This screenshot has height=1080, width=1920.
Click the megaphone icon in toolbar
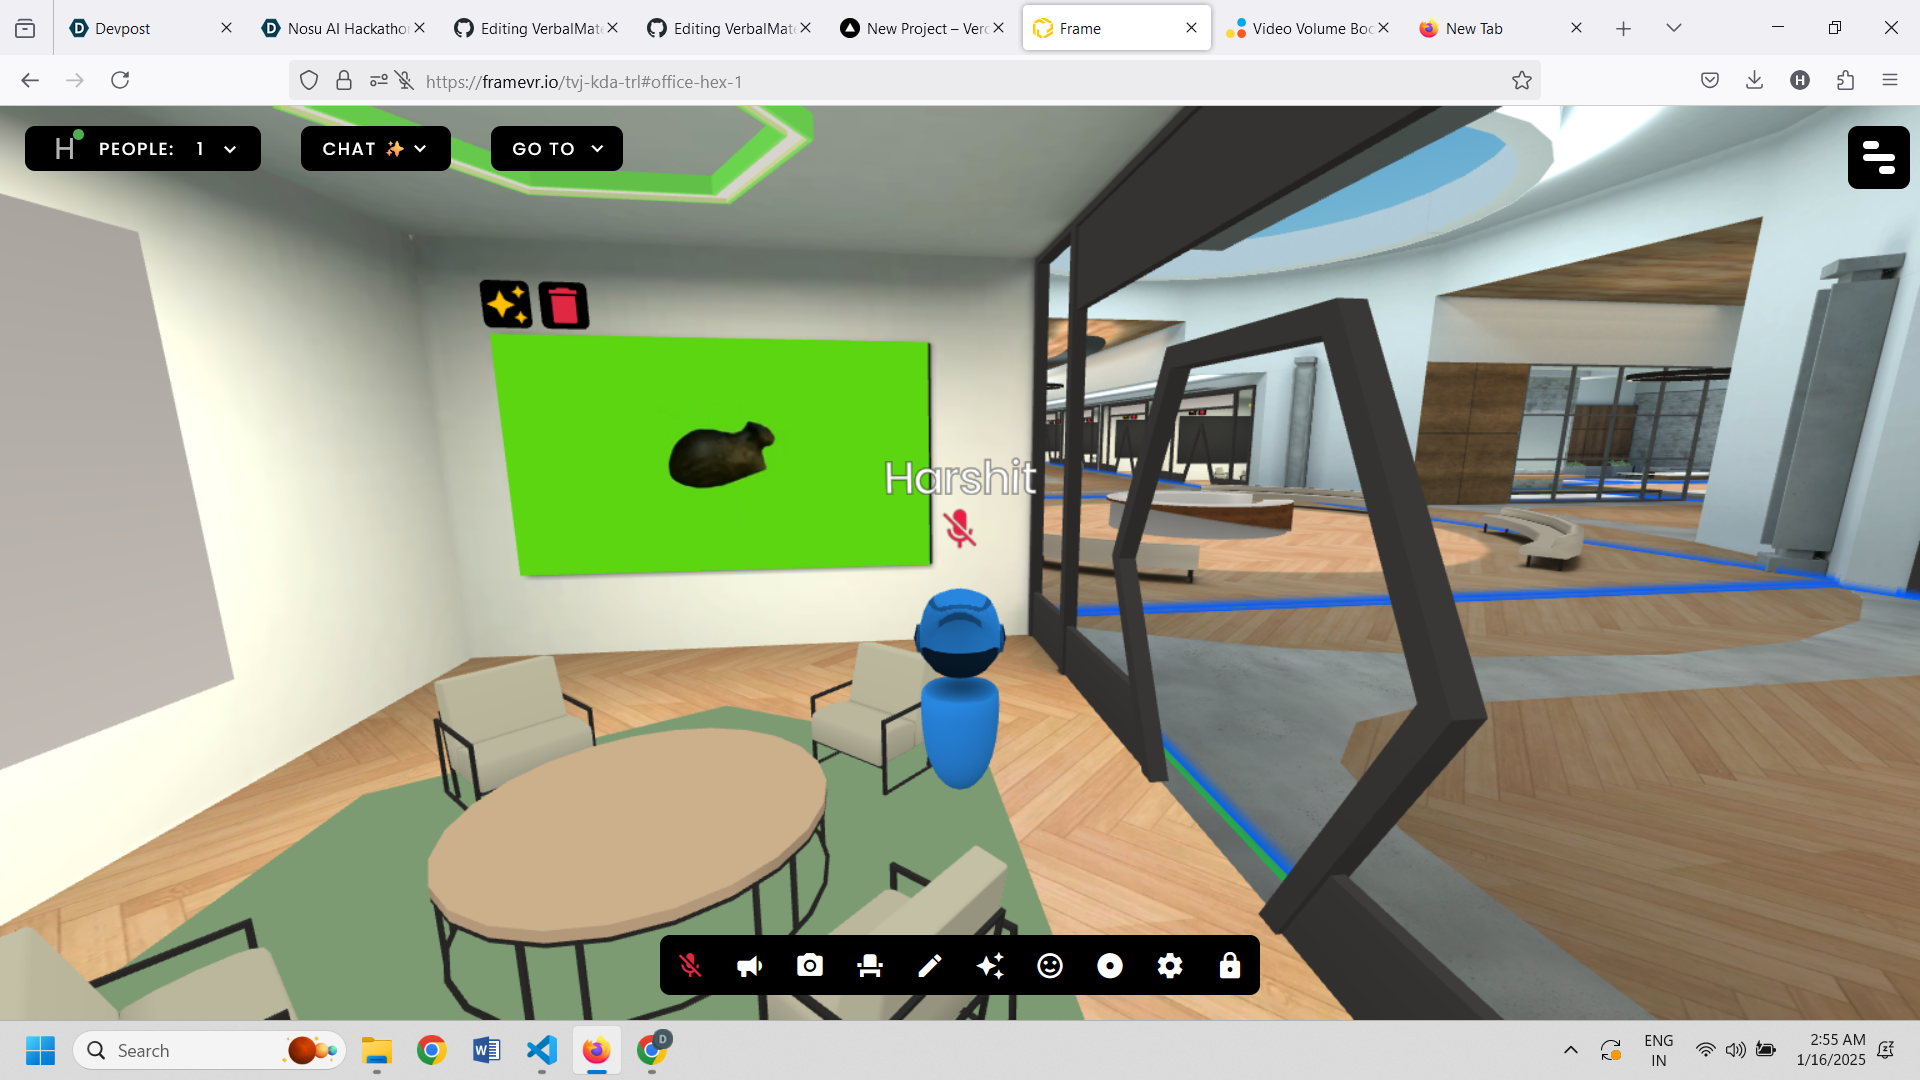click(x=750, y=965)
